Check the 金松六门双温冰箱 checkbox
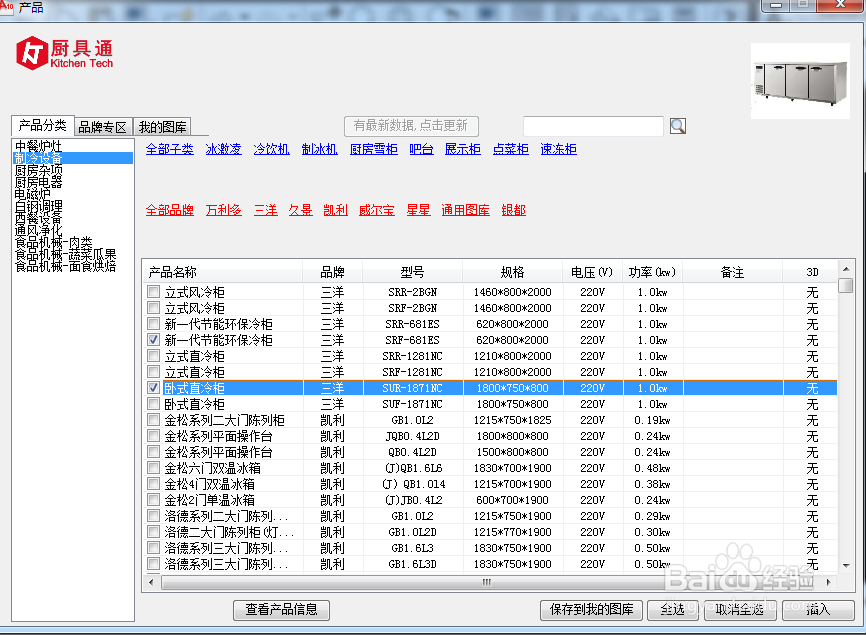Screen dimensions: 866x635 click(154, 468)
